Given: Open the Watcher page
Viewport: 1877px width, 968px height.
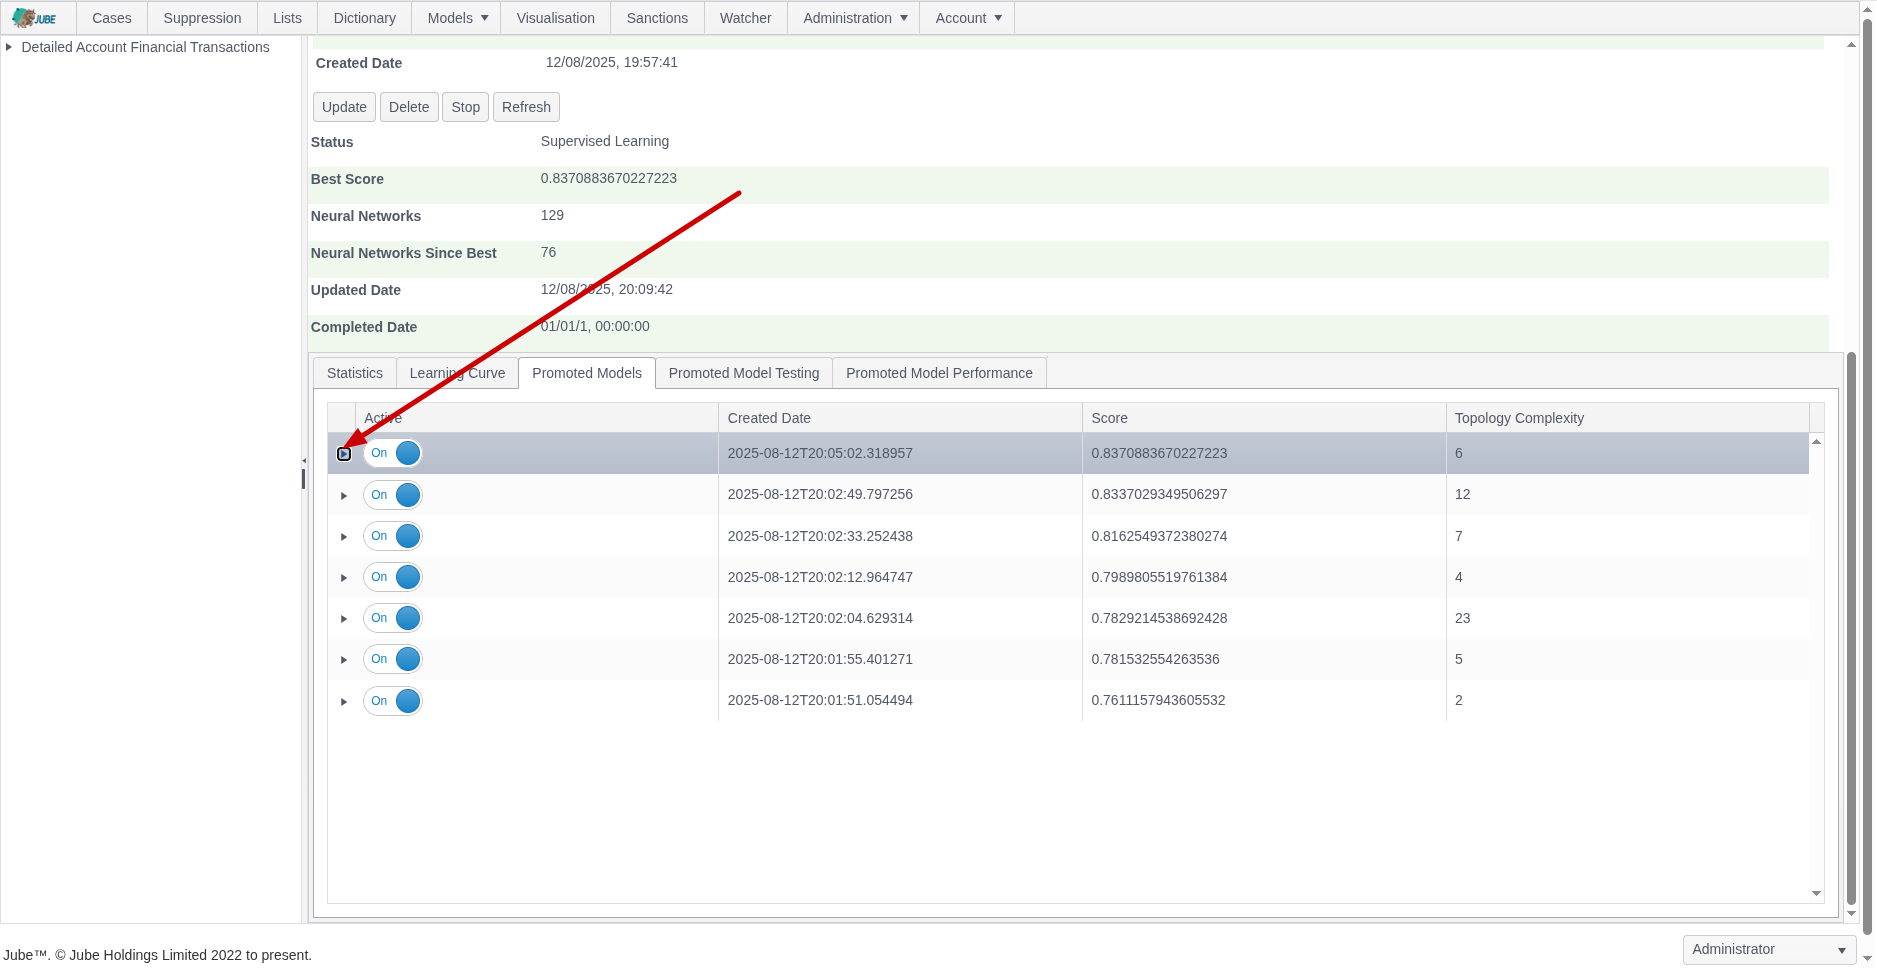Looking at the screenshot, I should click(745, 18).
